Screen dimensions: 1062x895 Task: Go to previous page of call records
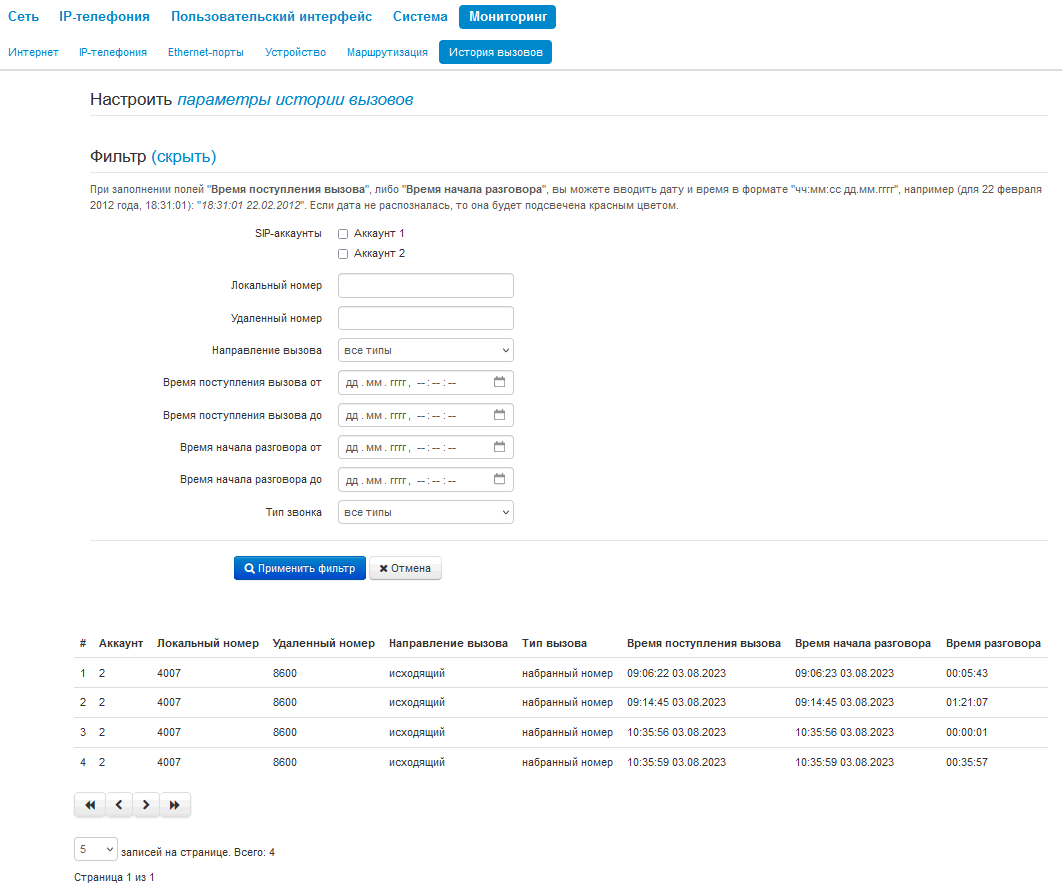pos(119,805)
